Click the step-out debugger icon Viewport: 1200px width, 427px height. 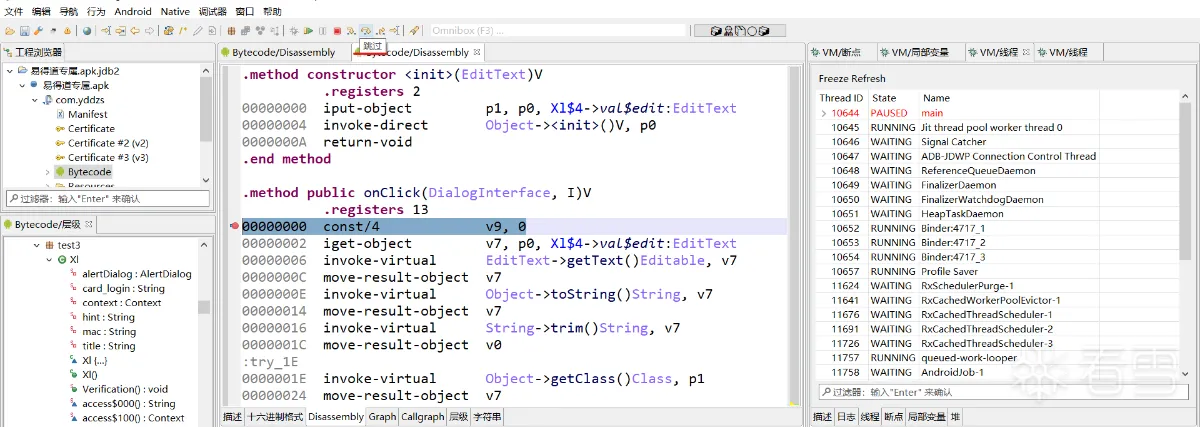(x=380, y=31)
